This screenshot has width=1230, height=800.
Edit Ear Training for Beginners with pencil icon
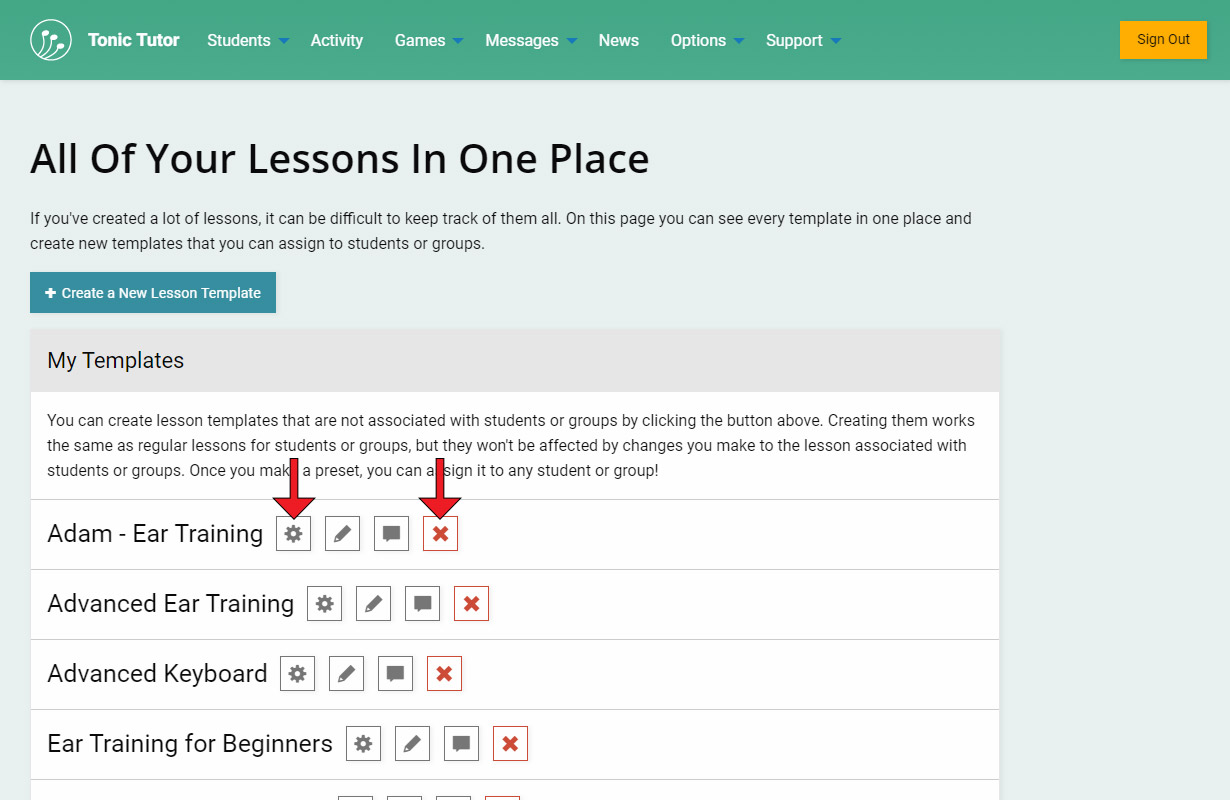(412, 744)
